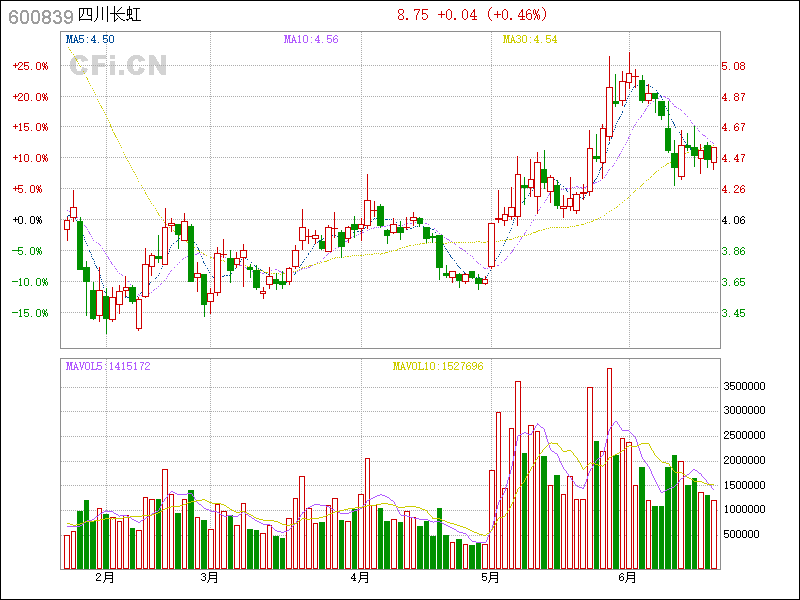Toggle the MA10:4.56 moving average label
This screenshot has height=600, width=800.
pos(310,40)
